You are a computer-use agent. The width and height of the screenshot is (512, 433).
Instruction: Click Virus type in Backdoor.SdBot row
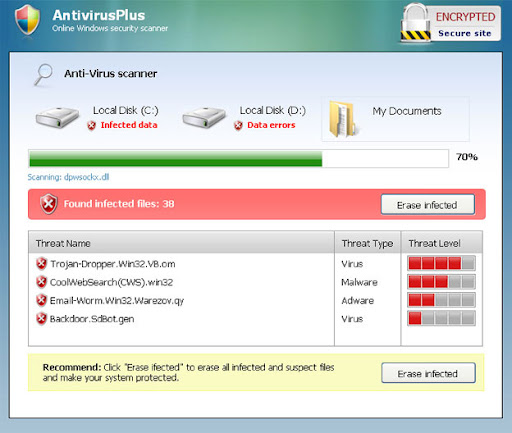tap(352, 319)
